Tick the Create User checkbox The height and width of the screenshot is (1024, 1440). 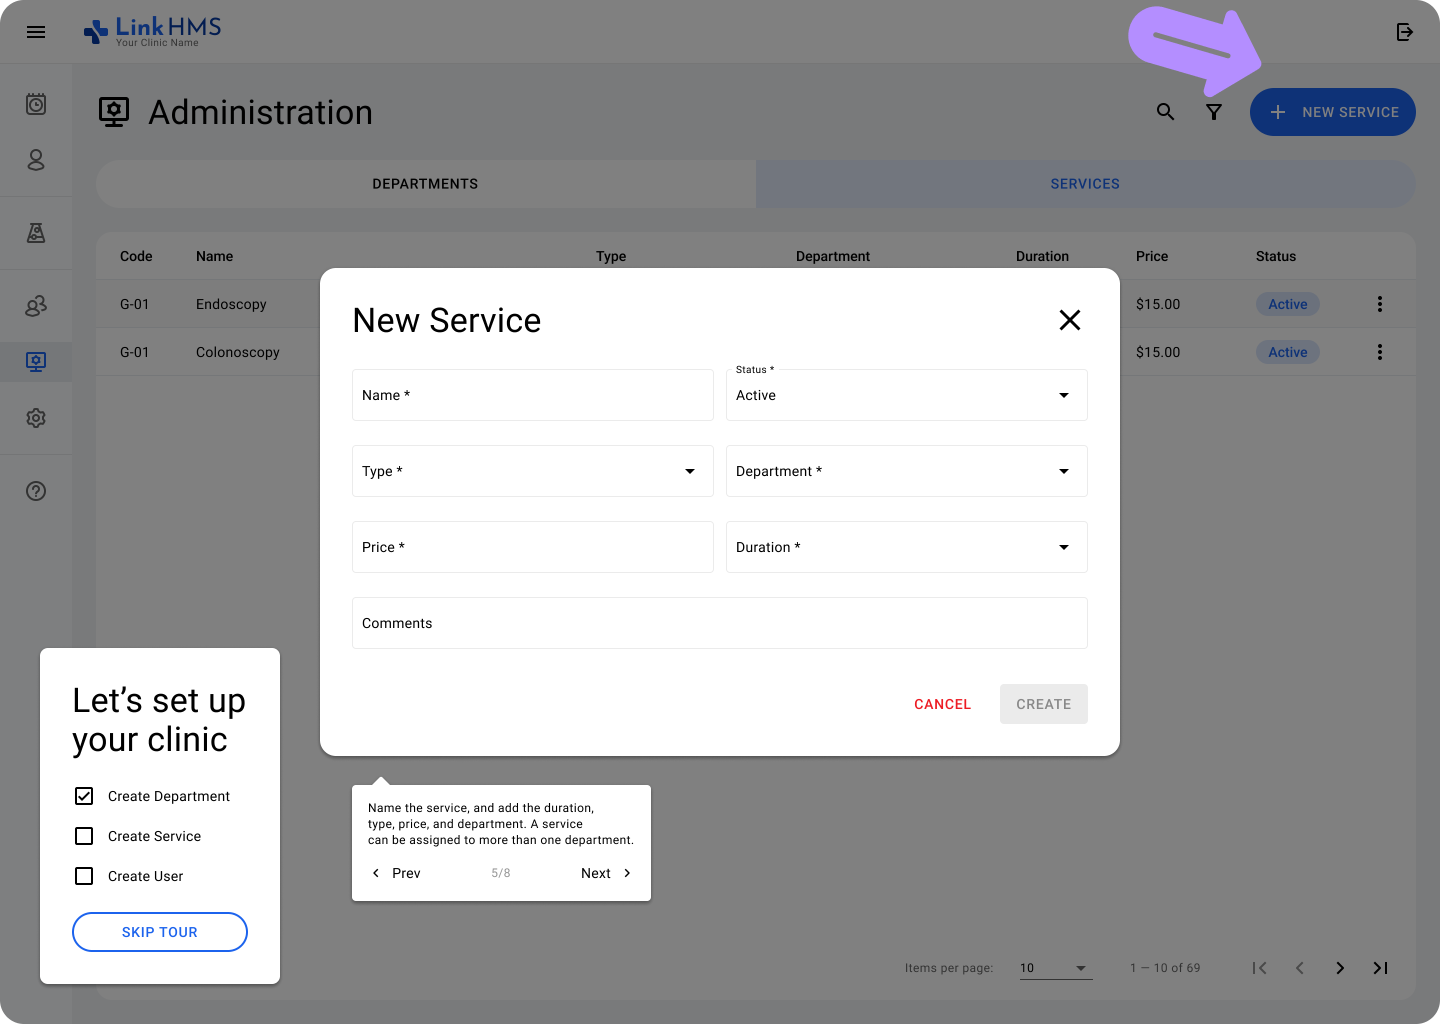click(84, 876)
